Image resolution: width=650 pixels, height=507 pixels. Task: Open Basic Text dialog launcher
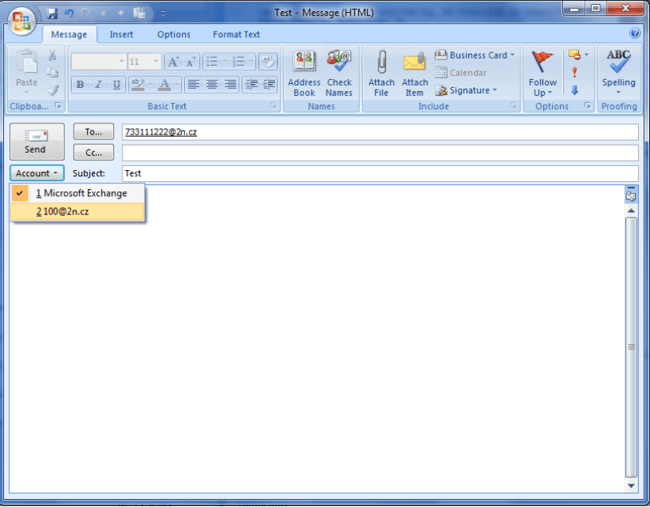pos(273,106)
